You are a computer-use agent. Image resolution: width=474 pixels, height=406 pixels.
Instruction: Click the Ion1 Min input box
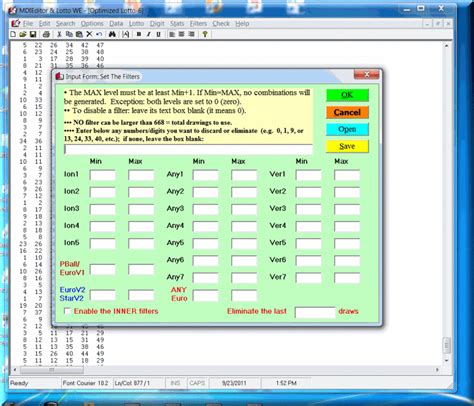click(102, 175)
